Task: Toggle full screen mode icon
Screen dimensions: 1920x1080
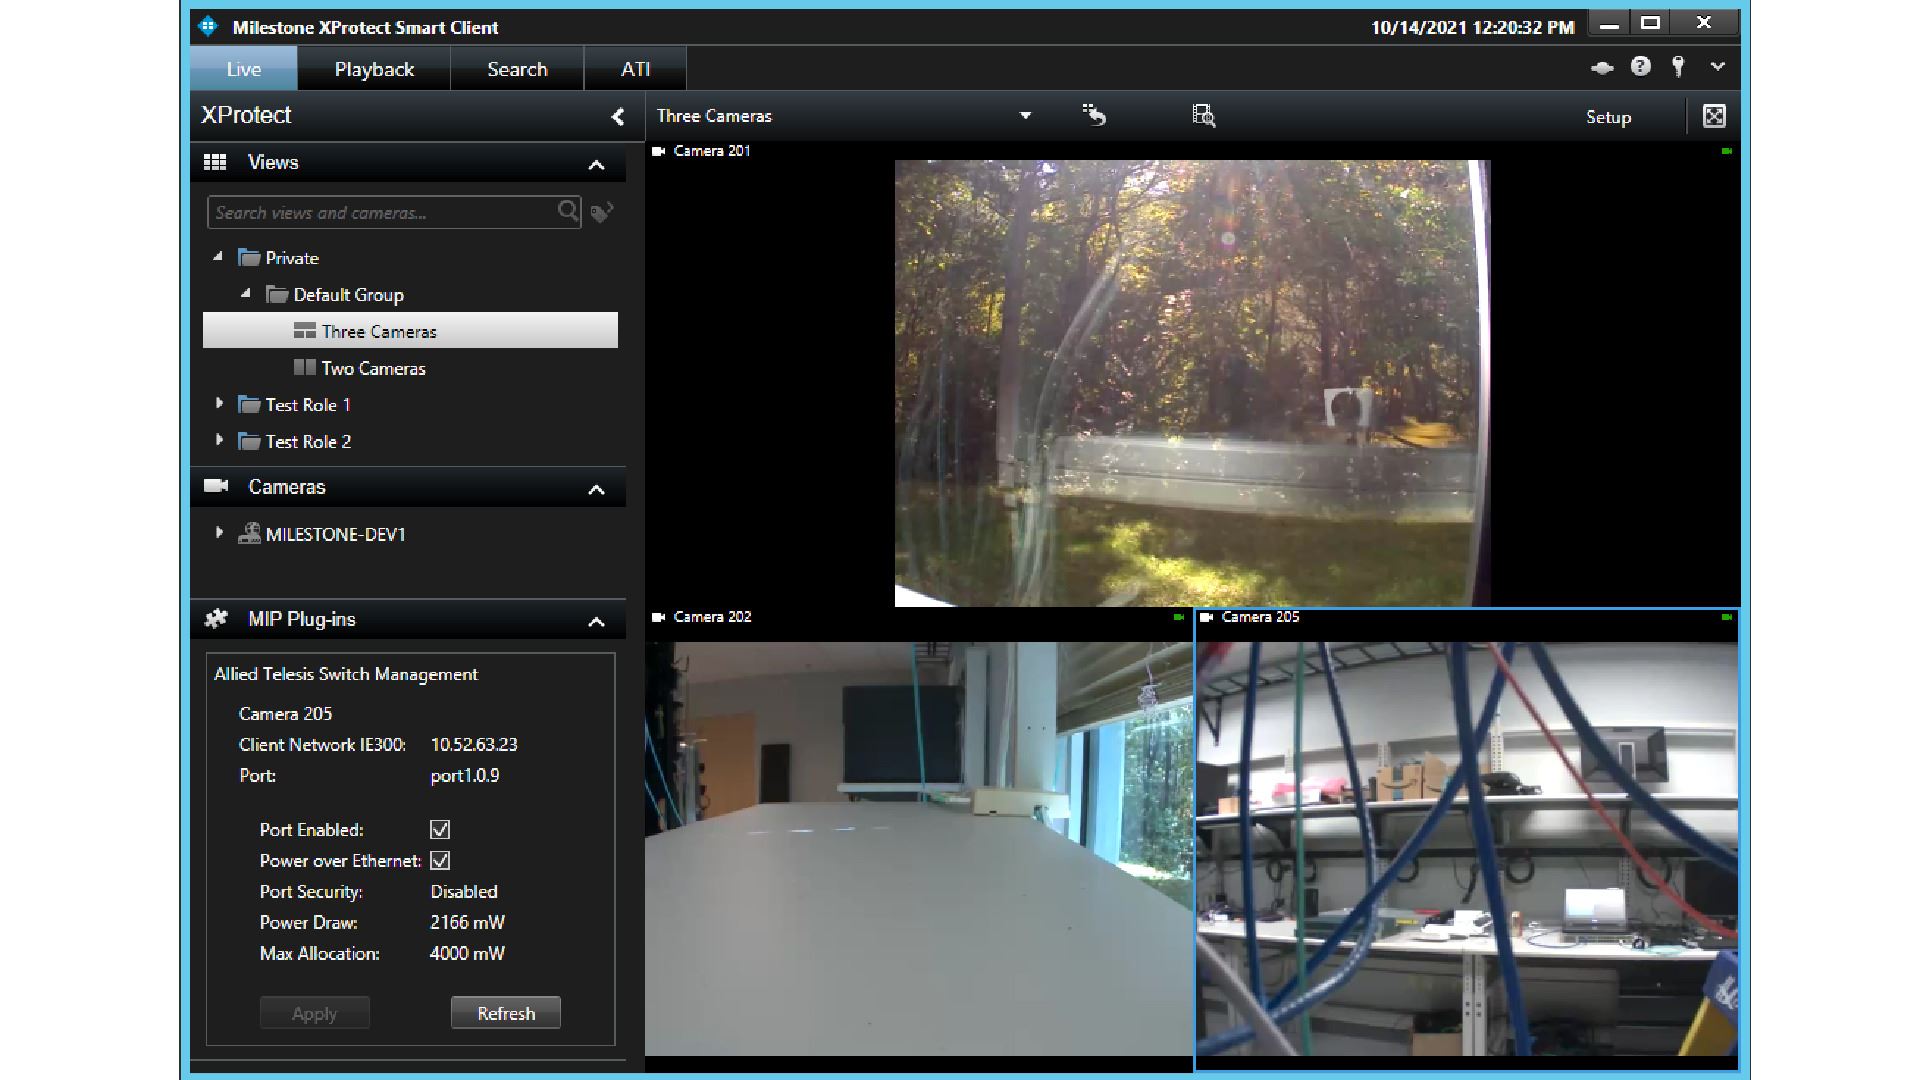Action: (x=1714, y=116)
